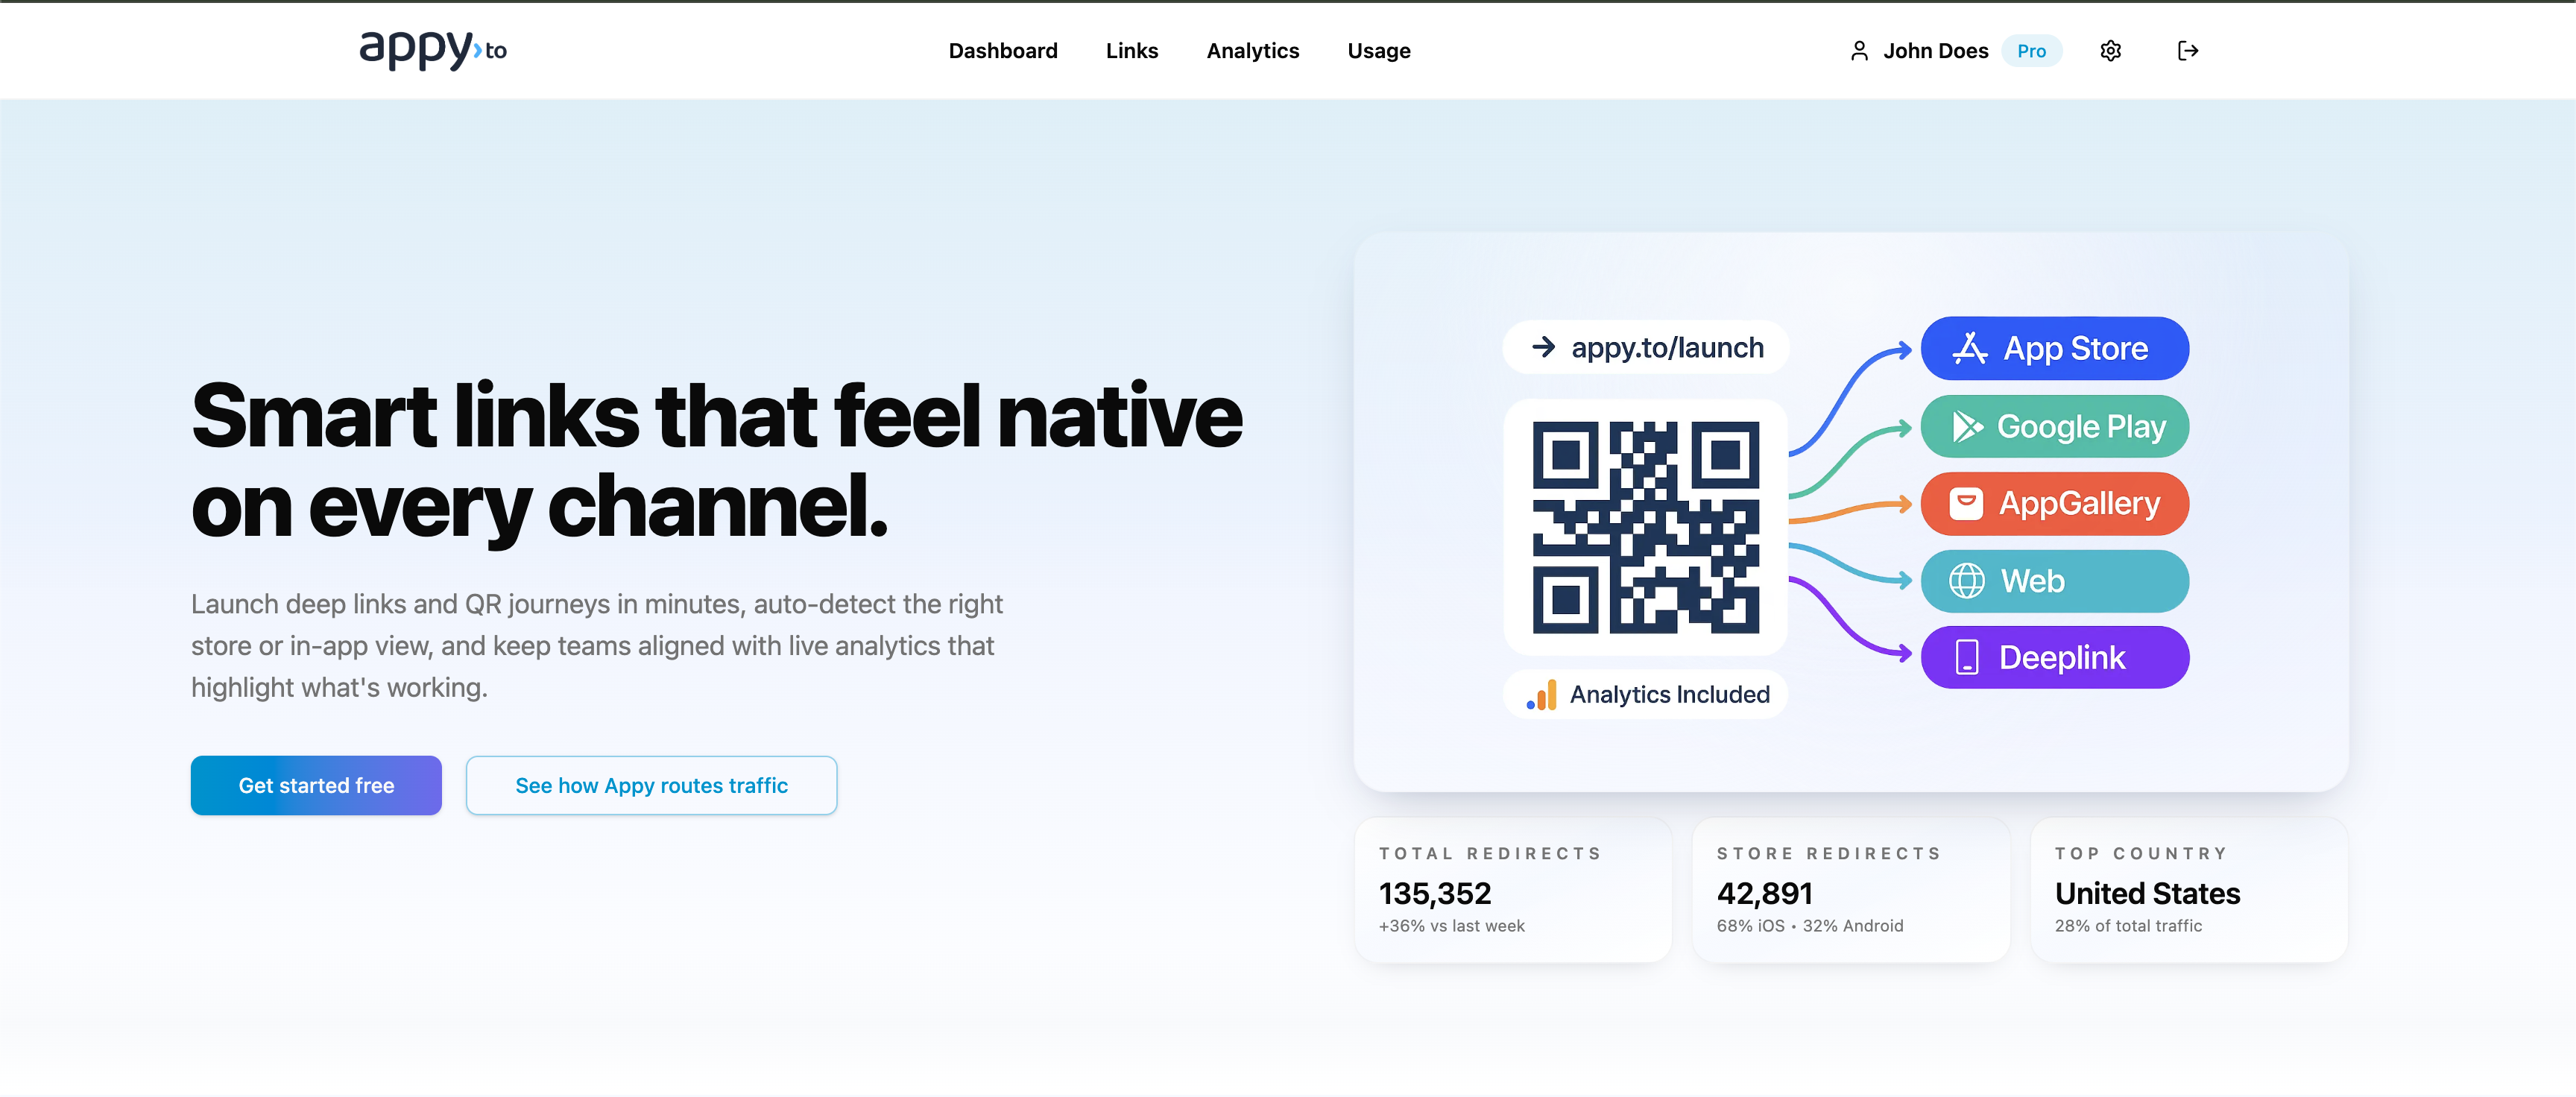Viewport: 2576px width, 1097px height.
Task: Click the Google Play triangle icon
Action: 1967,427
